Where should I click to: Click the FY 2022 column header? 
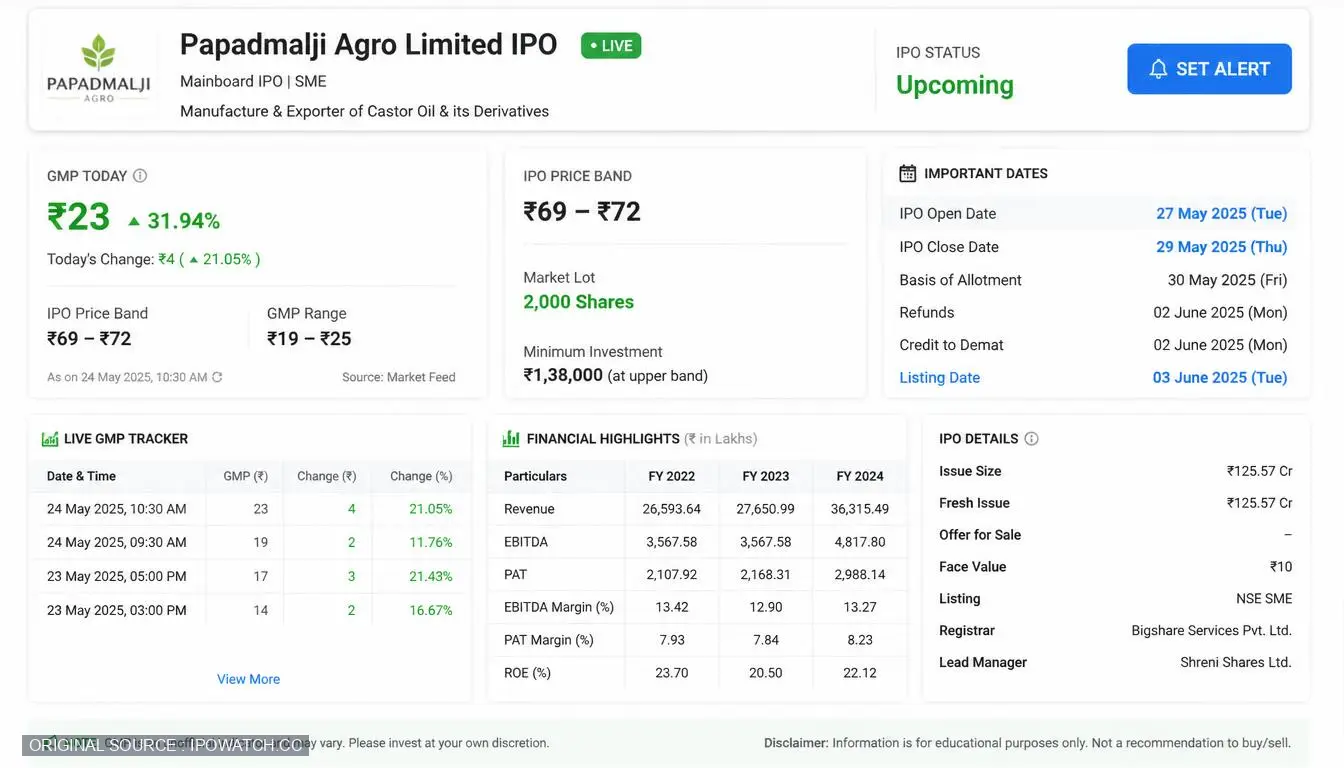(672, 476)
